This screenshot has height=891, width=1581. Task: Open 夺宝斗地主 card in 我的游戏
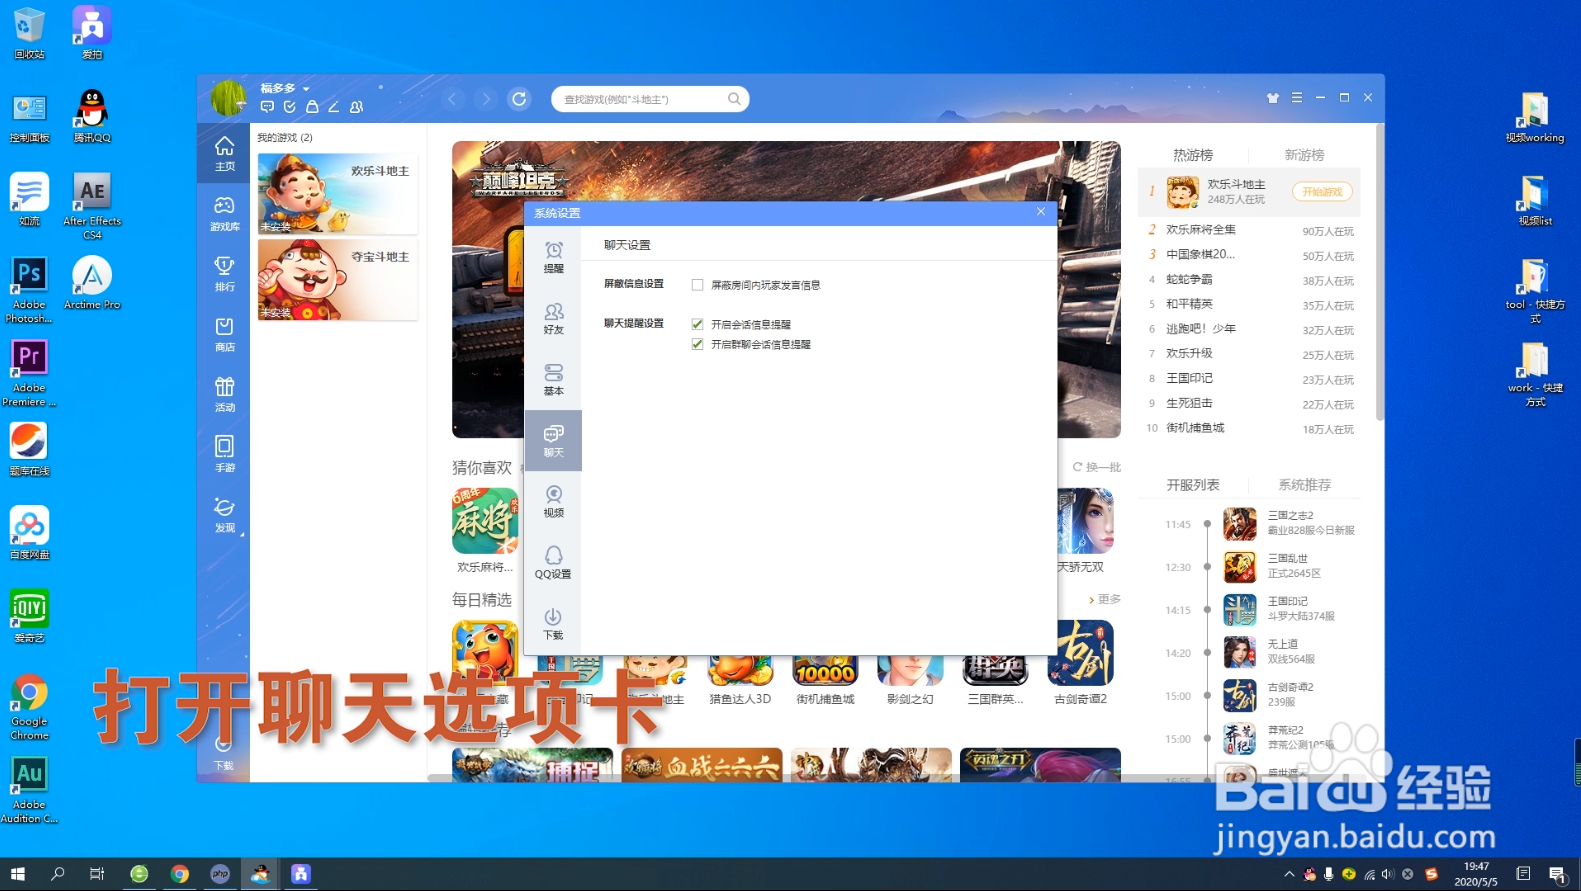coord(337,279)
